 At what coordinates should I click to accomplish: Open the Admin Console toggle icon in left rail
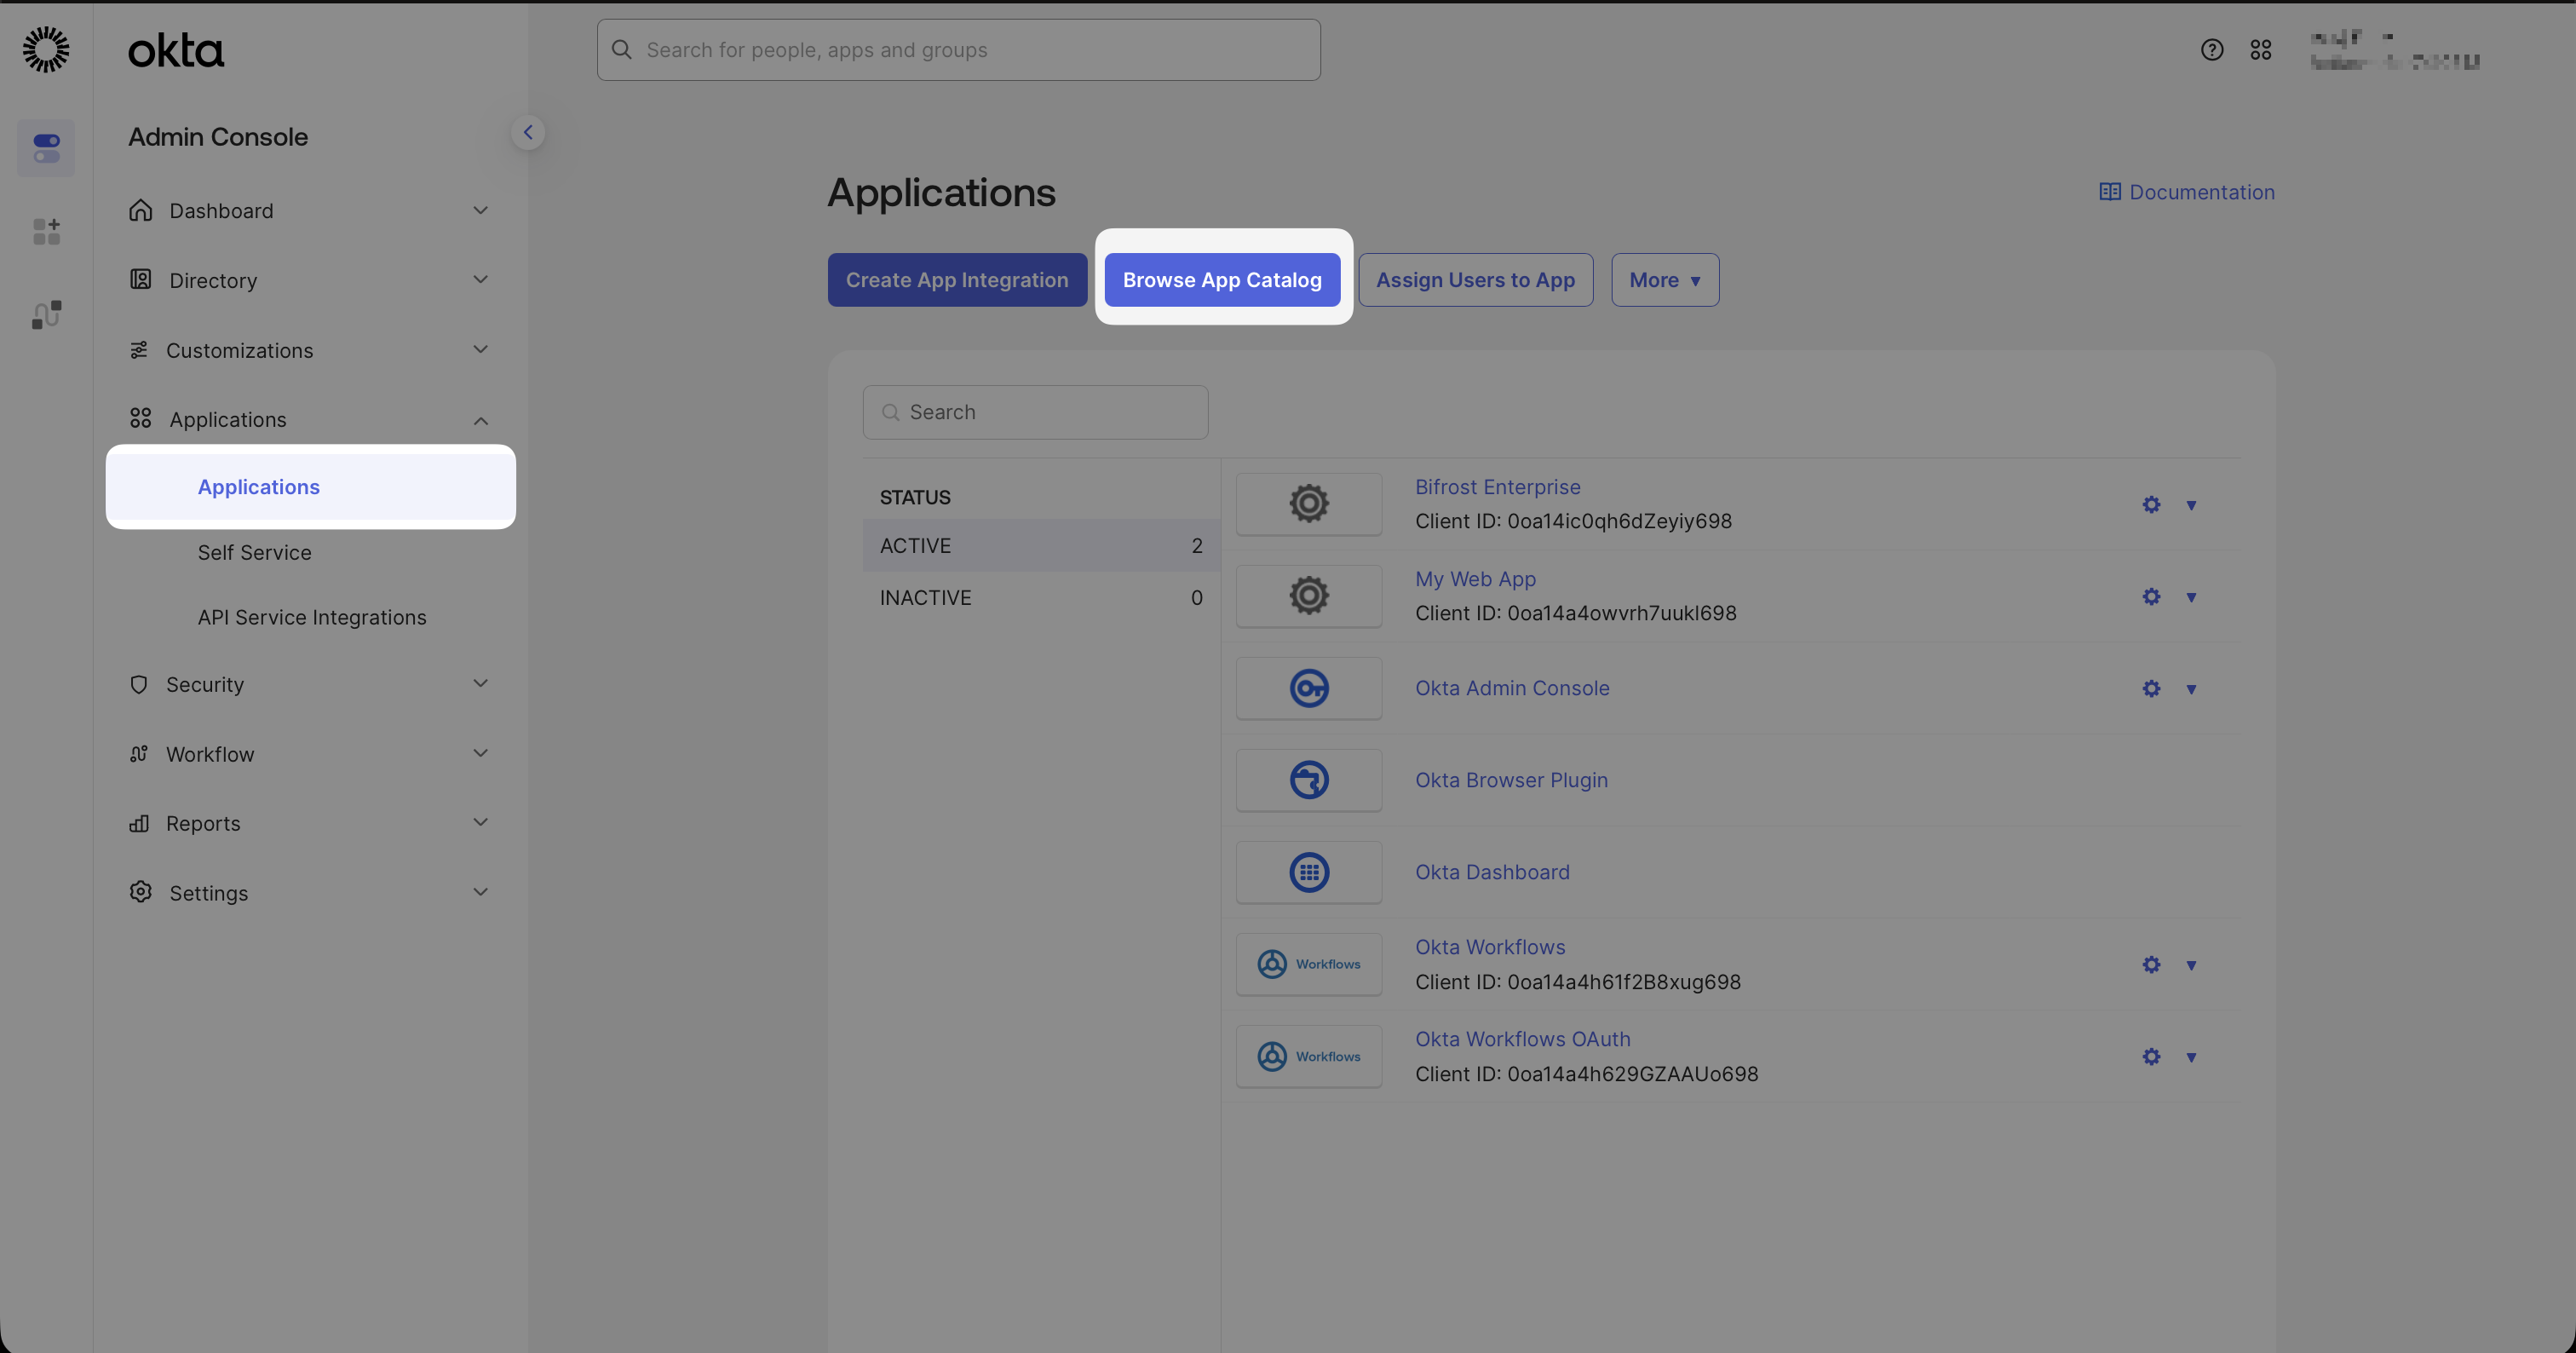tap(46, 148)
